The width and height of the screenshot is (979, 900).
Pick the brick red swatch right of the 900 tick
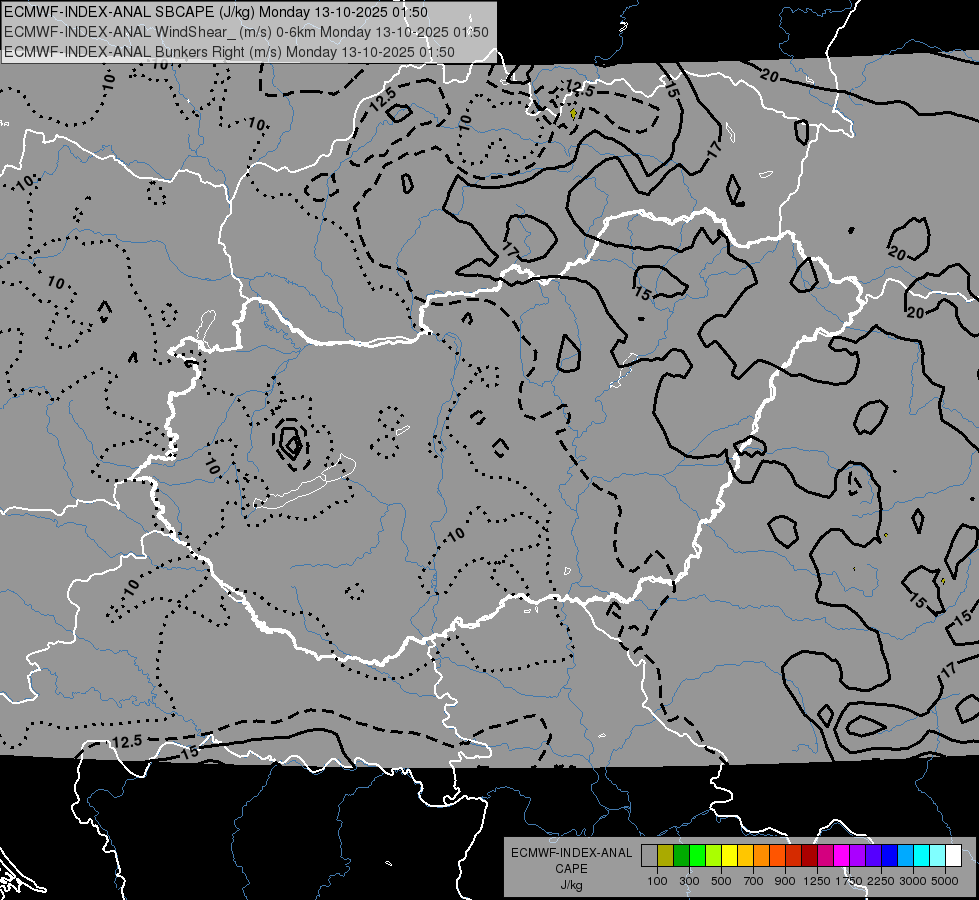click(794, 856)
